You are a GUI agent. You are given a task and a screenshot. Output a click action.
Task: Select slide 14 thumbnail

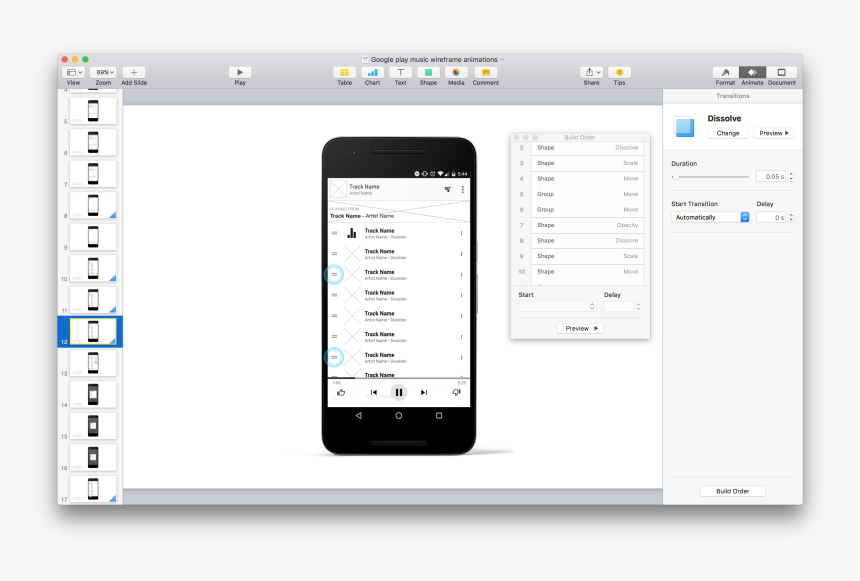coord(93,394)
